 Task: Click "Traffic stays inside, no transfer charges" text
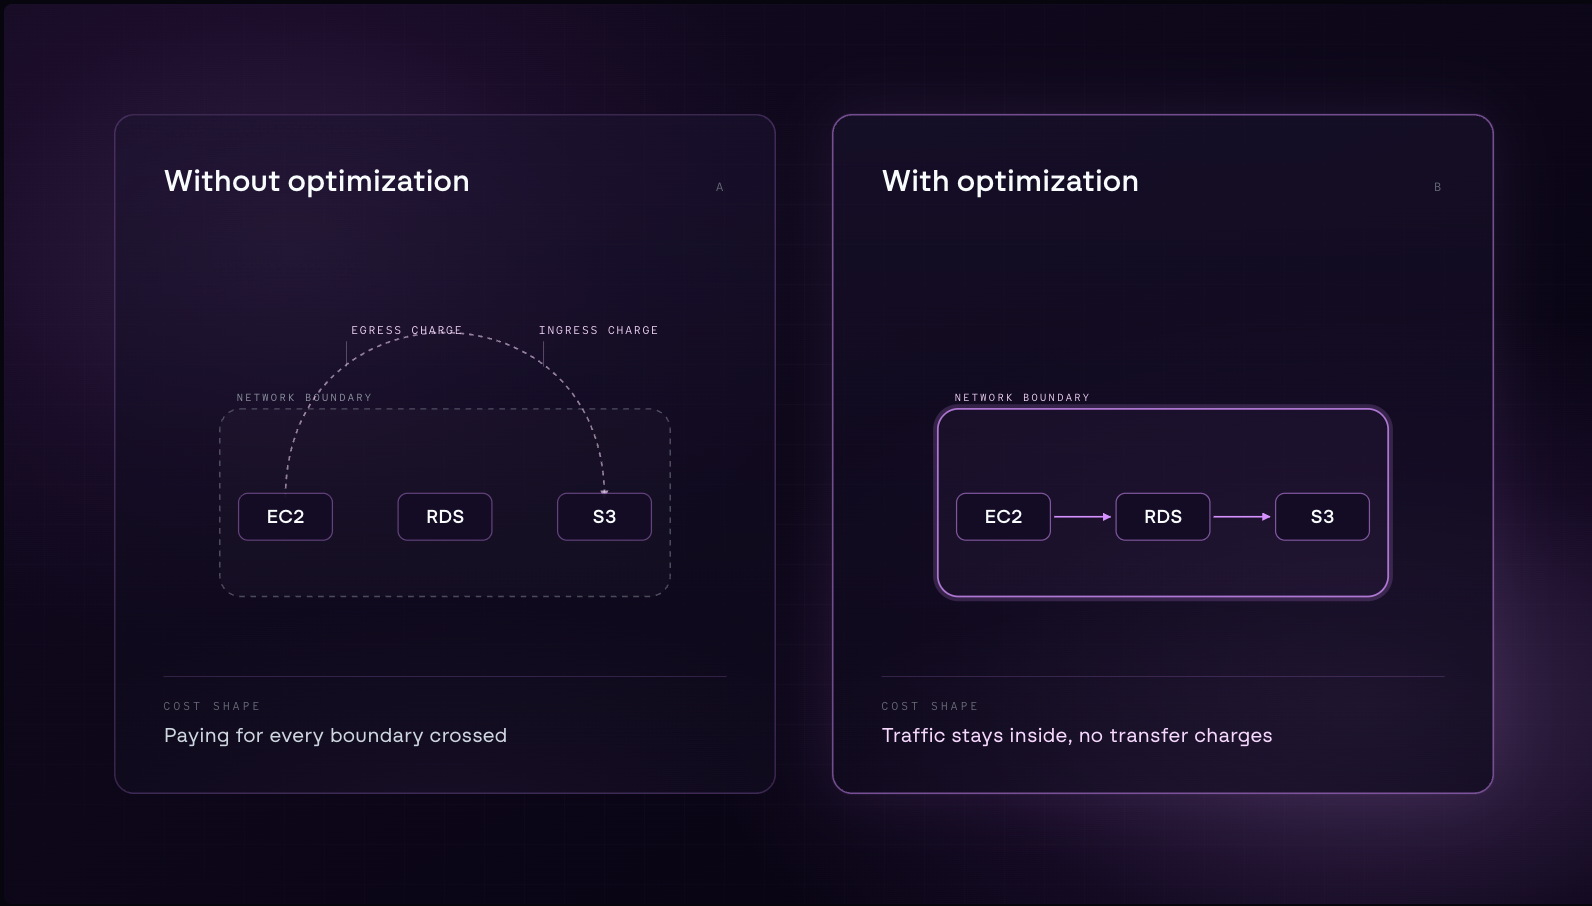click(x=1077, y=736)
